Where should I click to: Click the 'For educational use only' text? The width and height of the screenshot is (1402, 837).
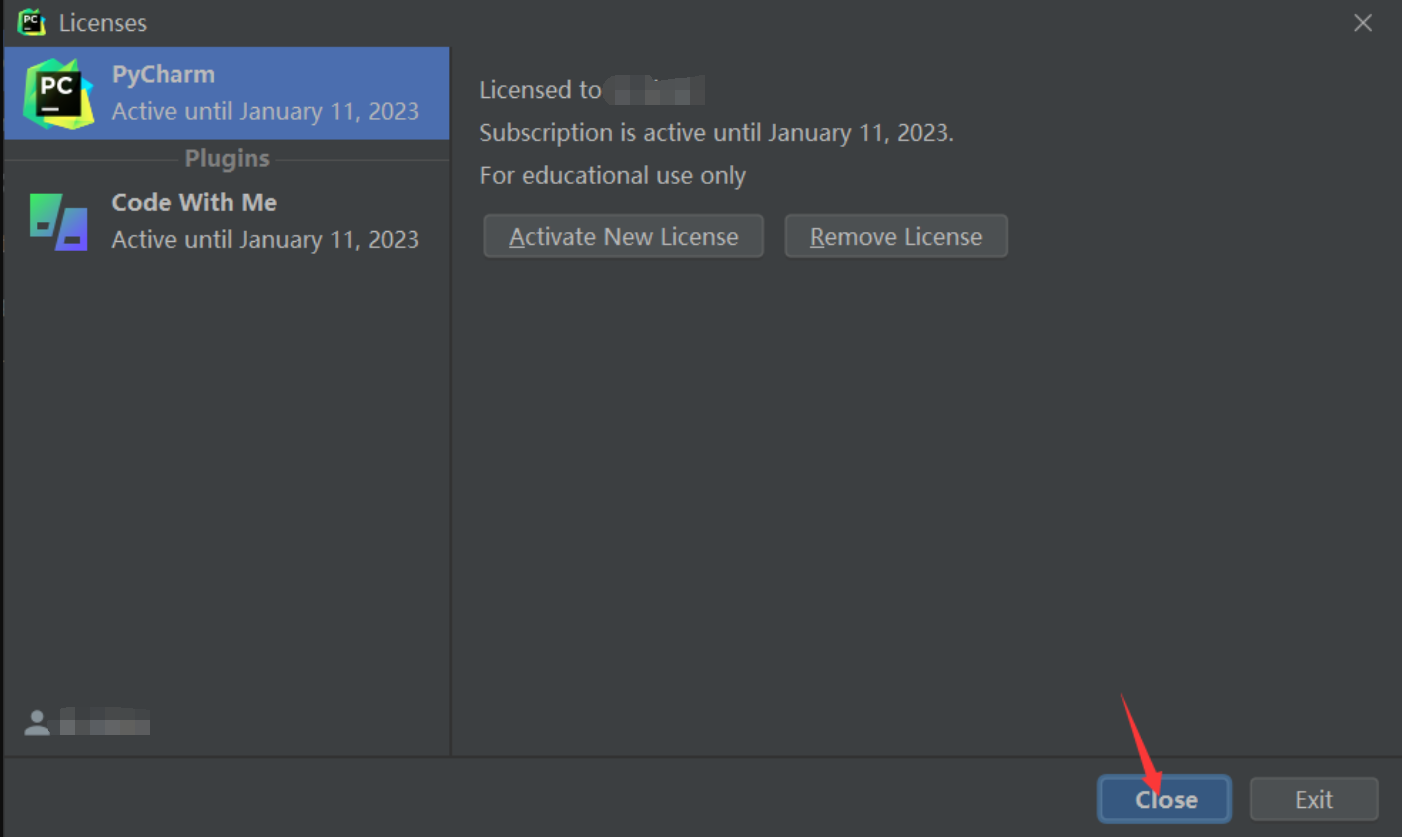pos(613,176)
